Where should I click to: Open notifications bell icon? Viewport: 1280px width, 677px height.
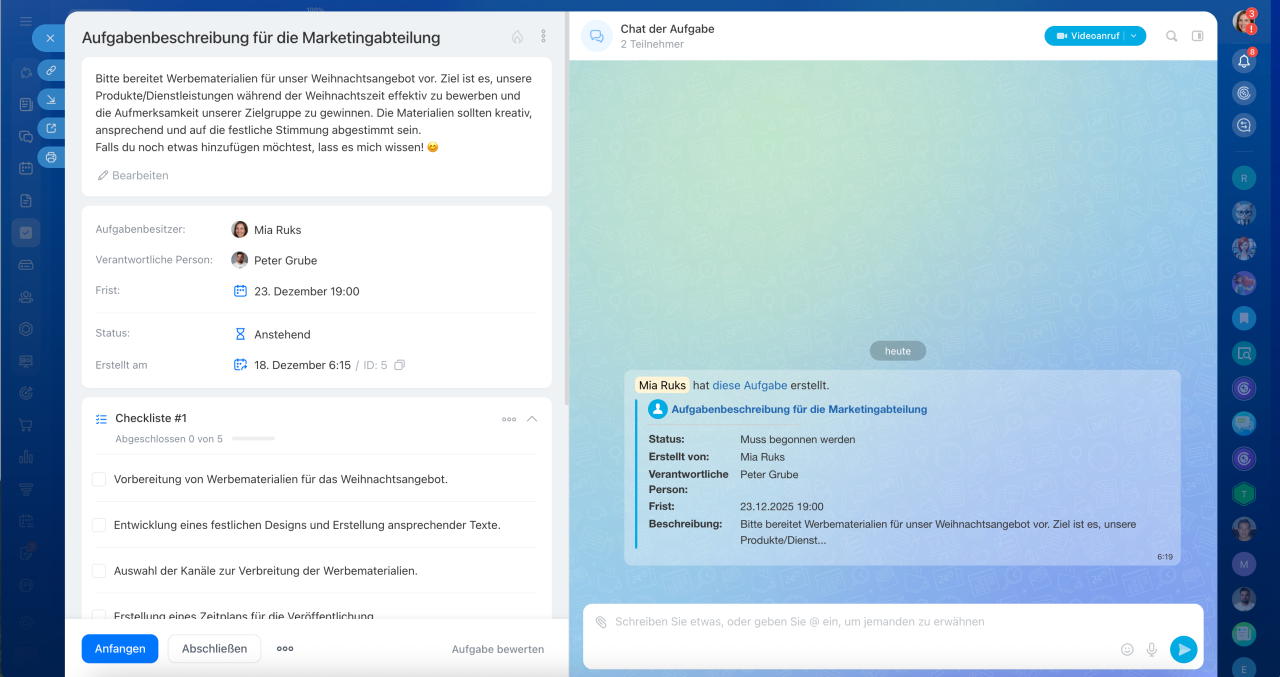1244,61
